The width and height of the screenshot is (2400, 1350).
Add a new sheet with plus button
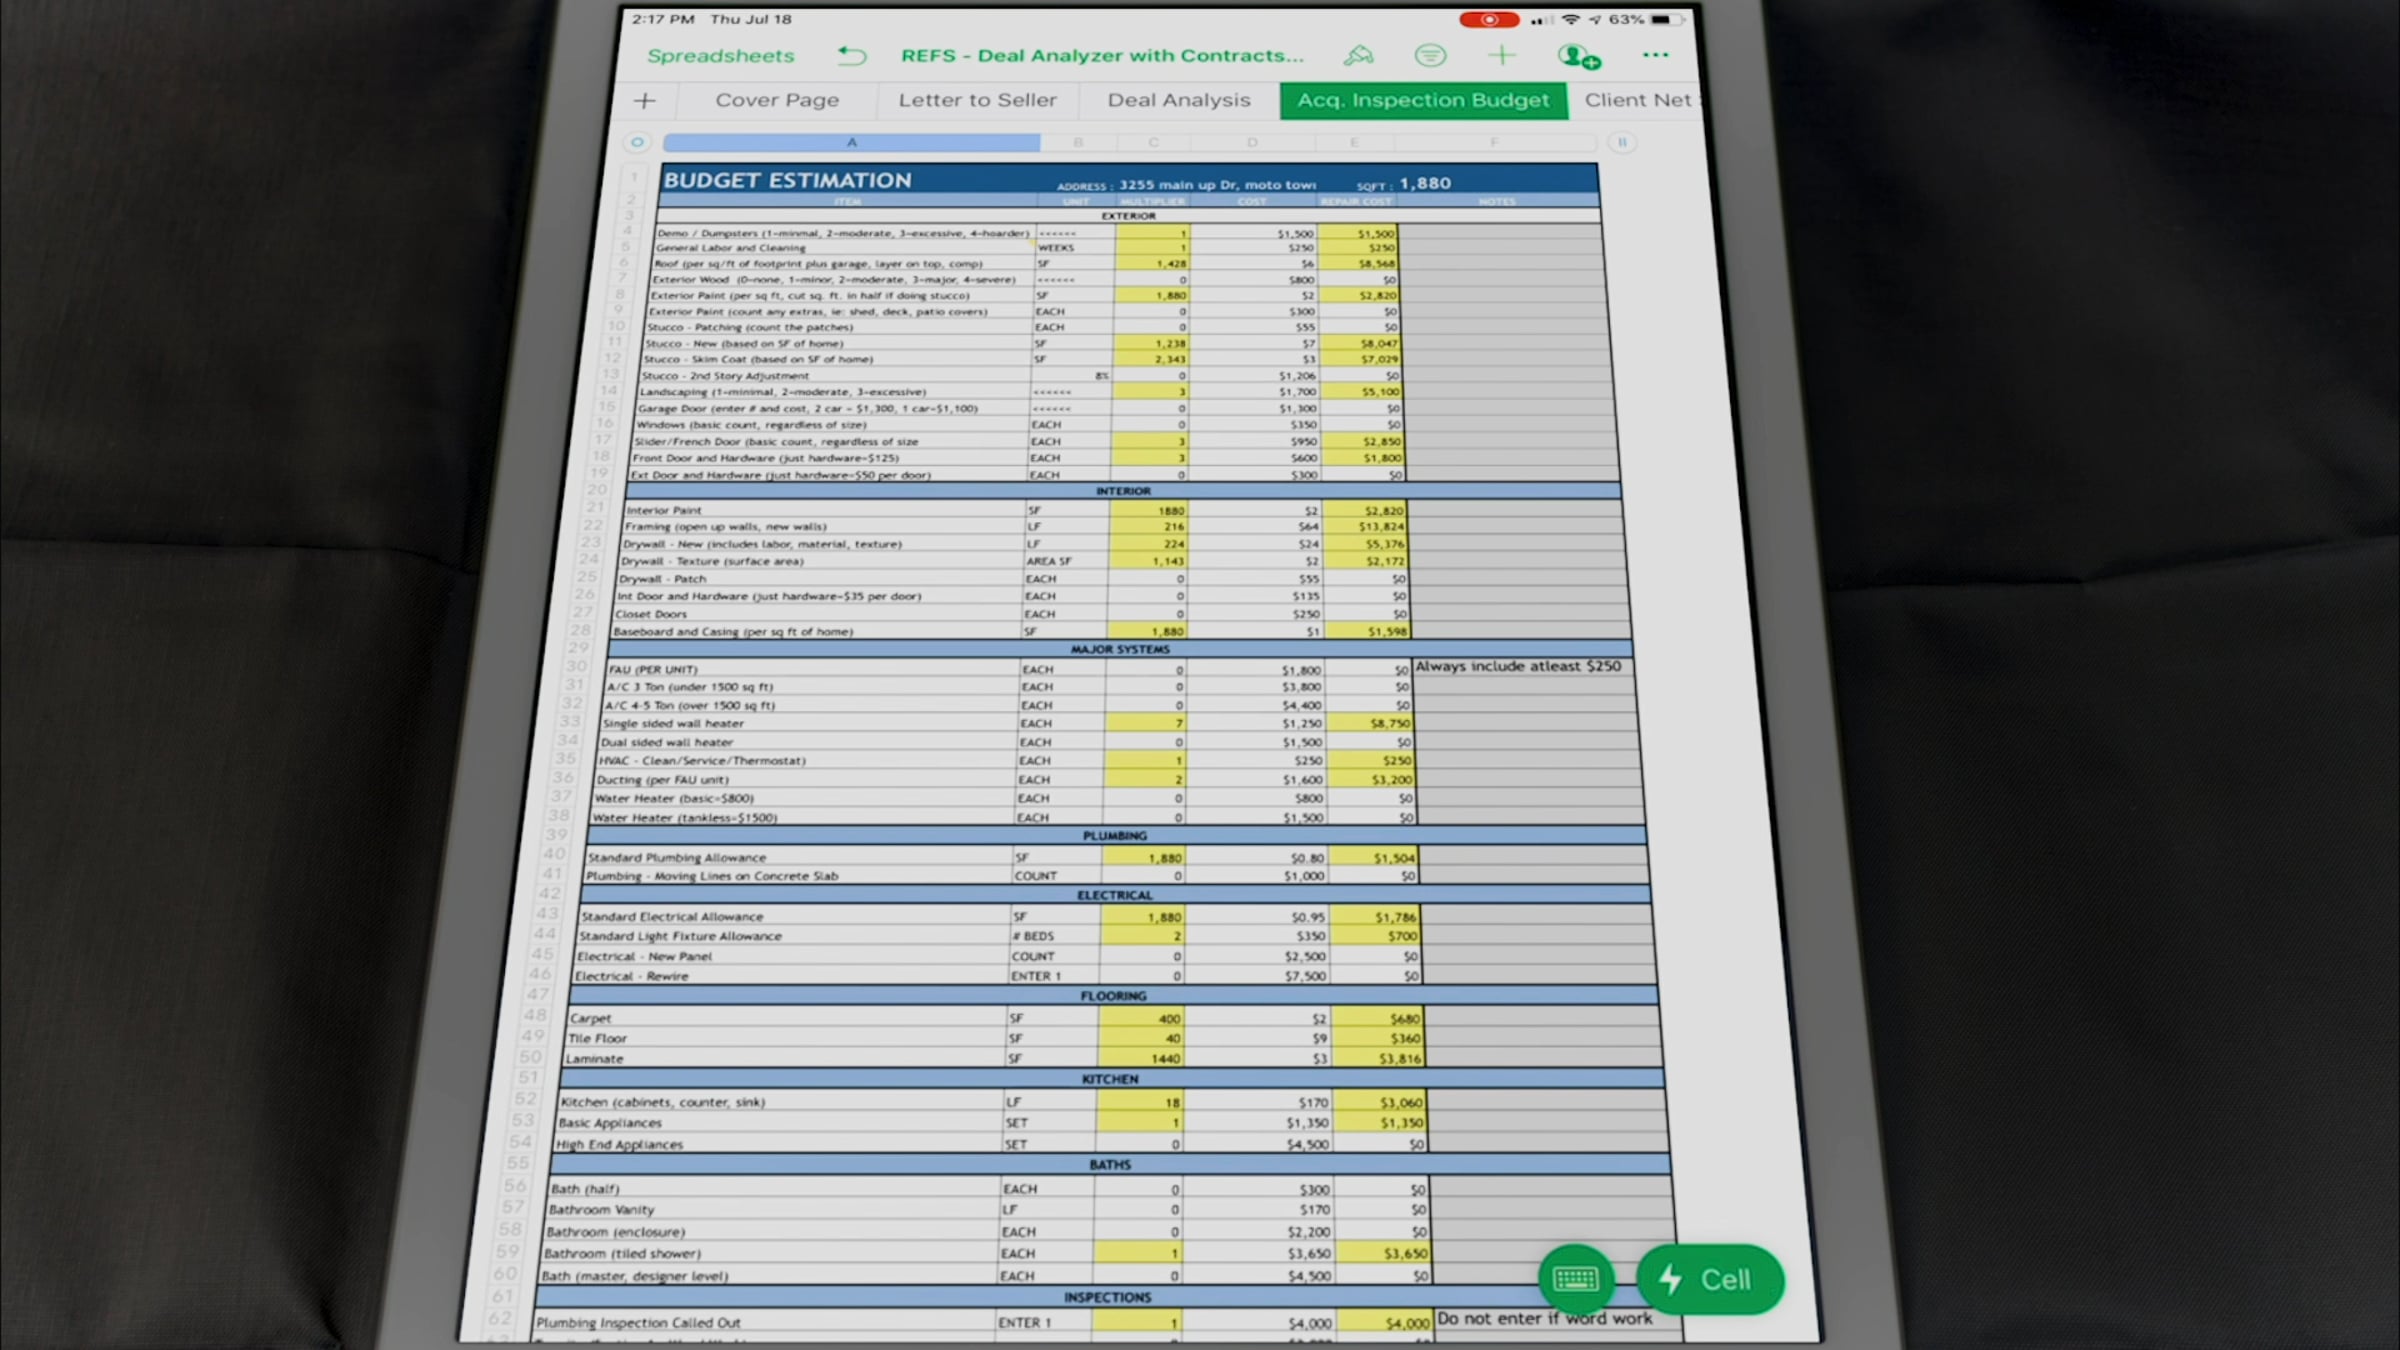pos(645,101)
